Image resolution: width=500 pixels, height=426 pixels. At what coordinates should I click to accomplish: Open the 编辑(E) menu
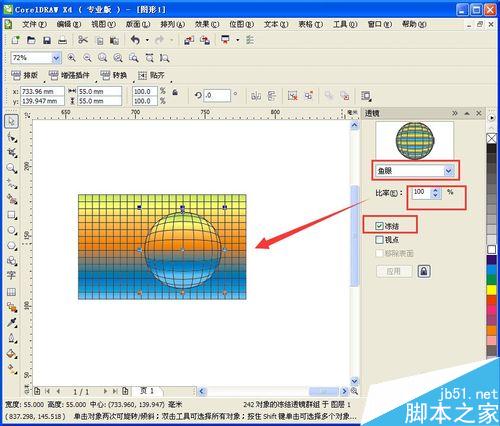click(69, 24)
